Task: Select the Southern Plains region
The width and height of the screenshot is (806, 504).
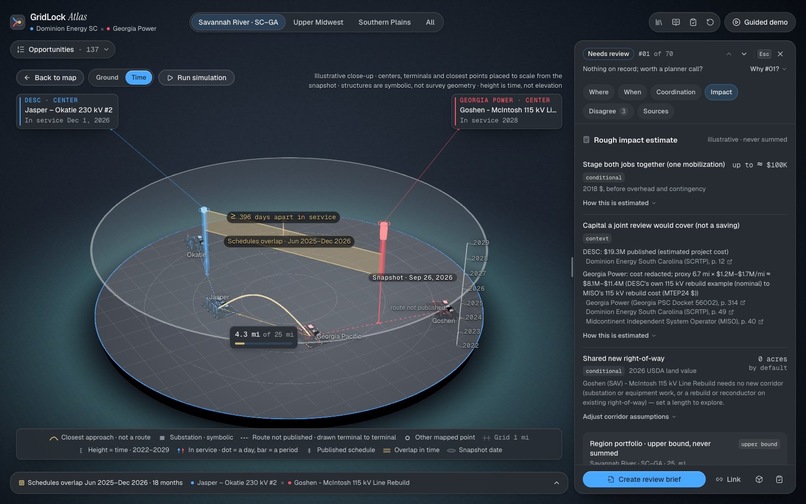Action: tap(384, 22)
